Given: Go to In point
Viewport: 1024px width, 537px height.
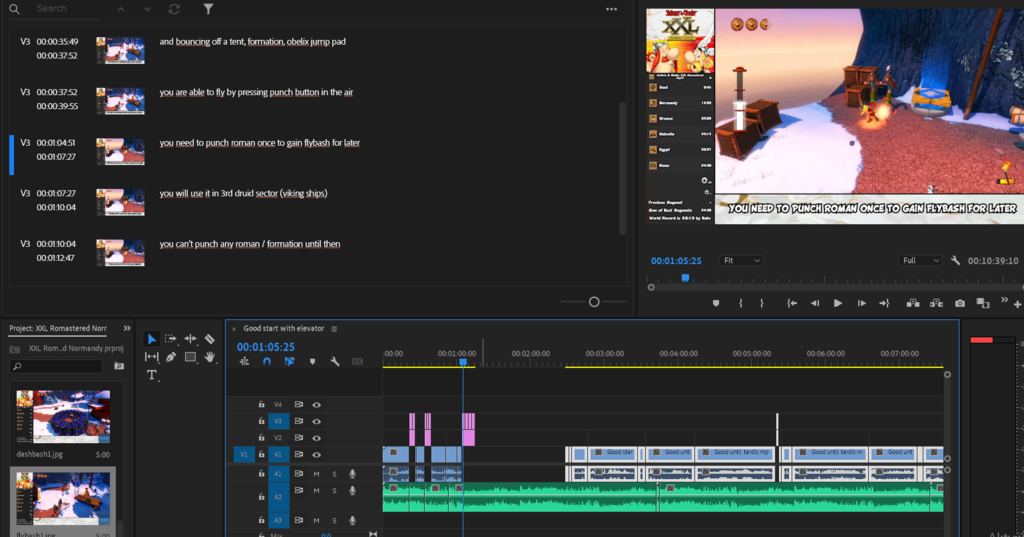Looking at the screenshot, I should 792,303.
